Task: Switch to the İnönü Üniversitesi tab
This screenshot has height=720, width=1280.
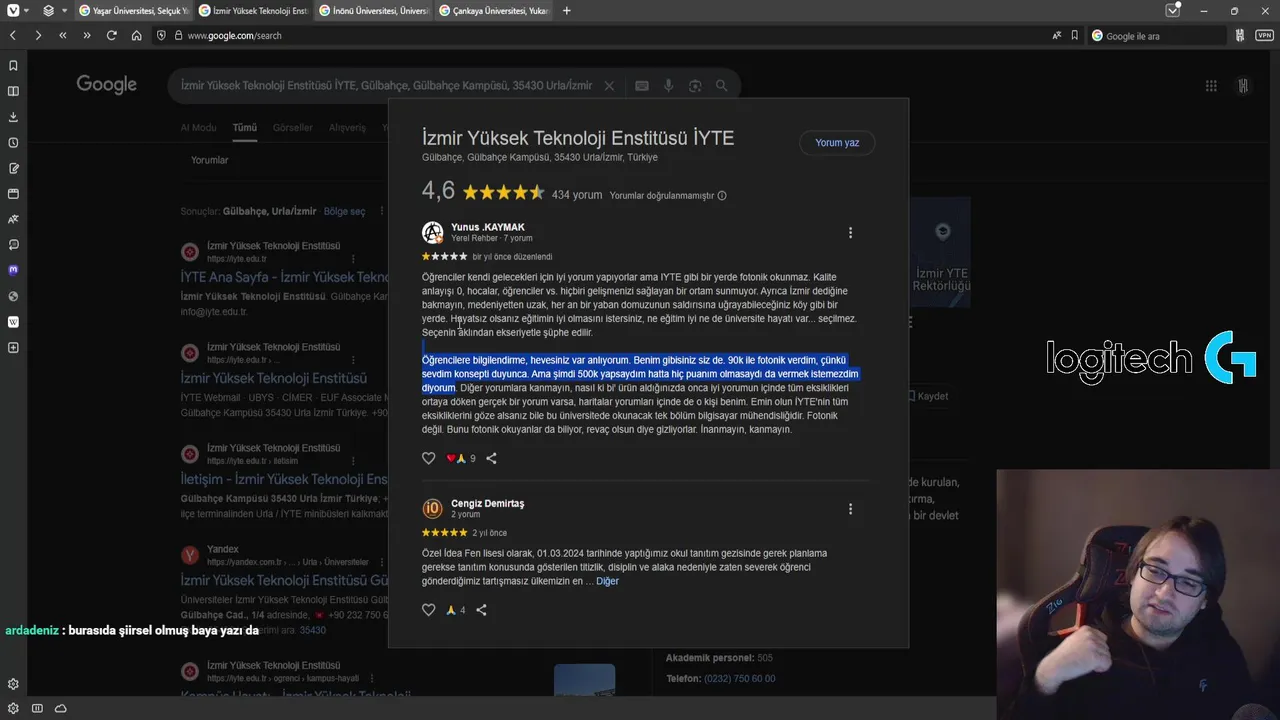Action: (x=372, y=10)
